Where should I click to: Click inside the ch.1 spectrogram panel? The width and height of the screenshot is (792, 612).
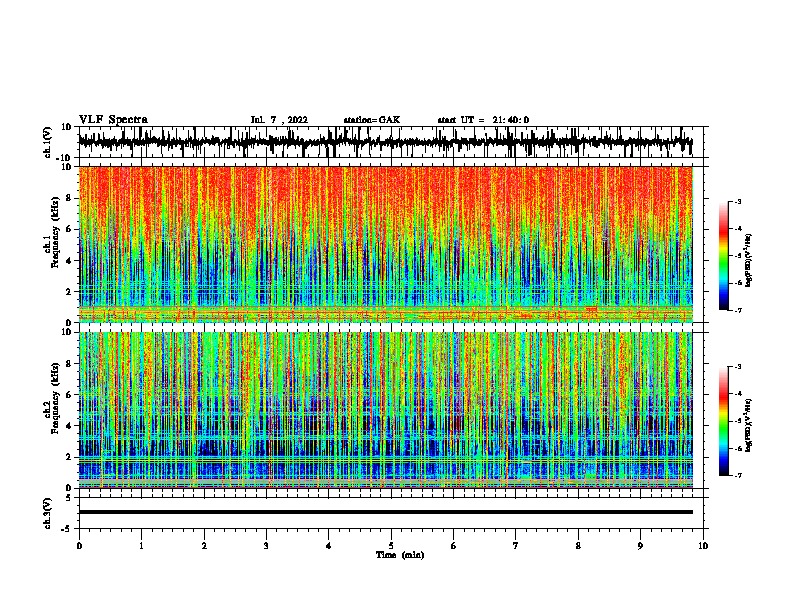pos(385,244)
